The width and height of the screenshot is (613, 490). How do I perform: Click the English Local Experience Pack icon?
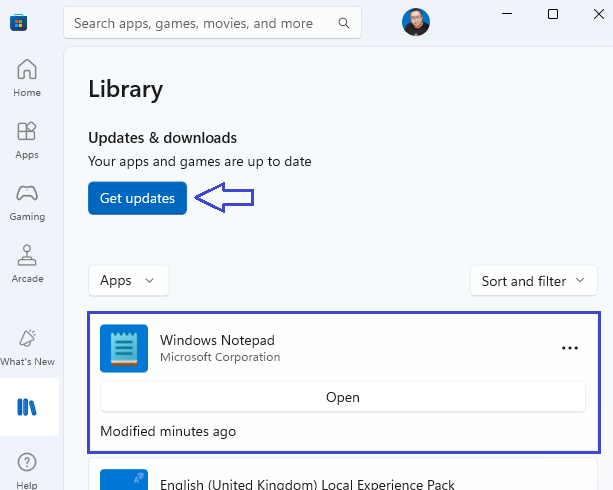point(124,478)
